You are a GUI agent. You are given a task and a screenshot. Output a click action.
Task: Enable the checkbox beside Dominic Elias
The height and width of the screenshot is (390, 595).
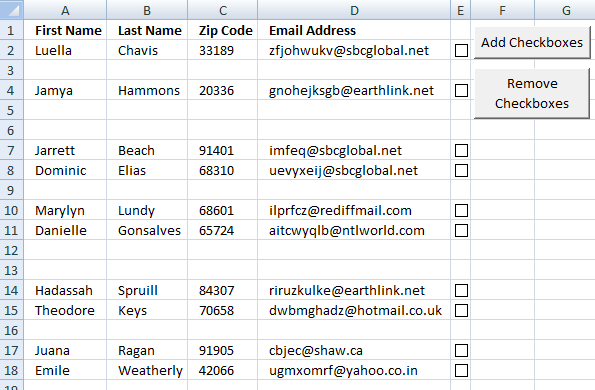coord(461,171)
